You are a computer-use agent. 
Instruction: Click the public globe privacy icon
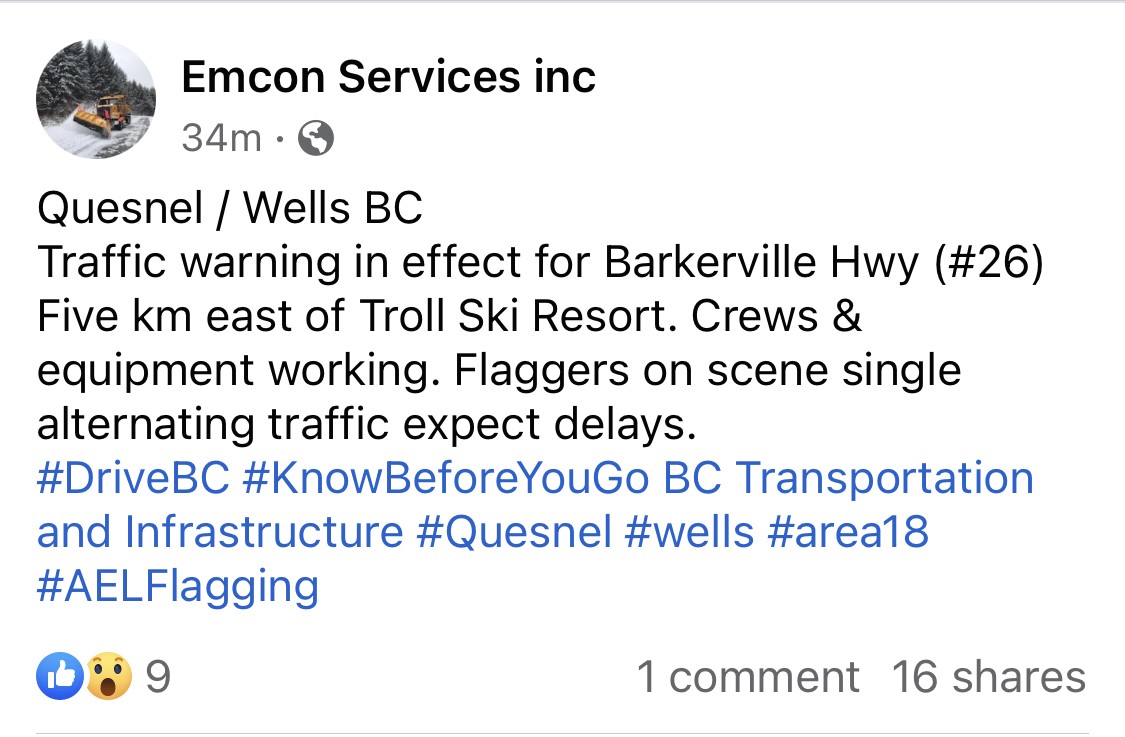[316, 138]
